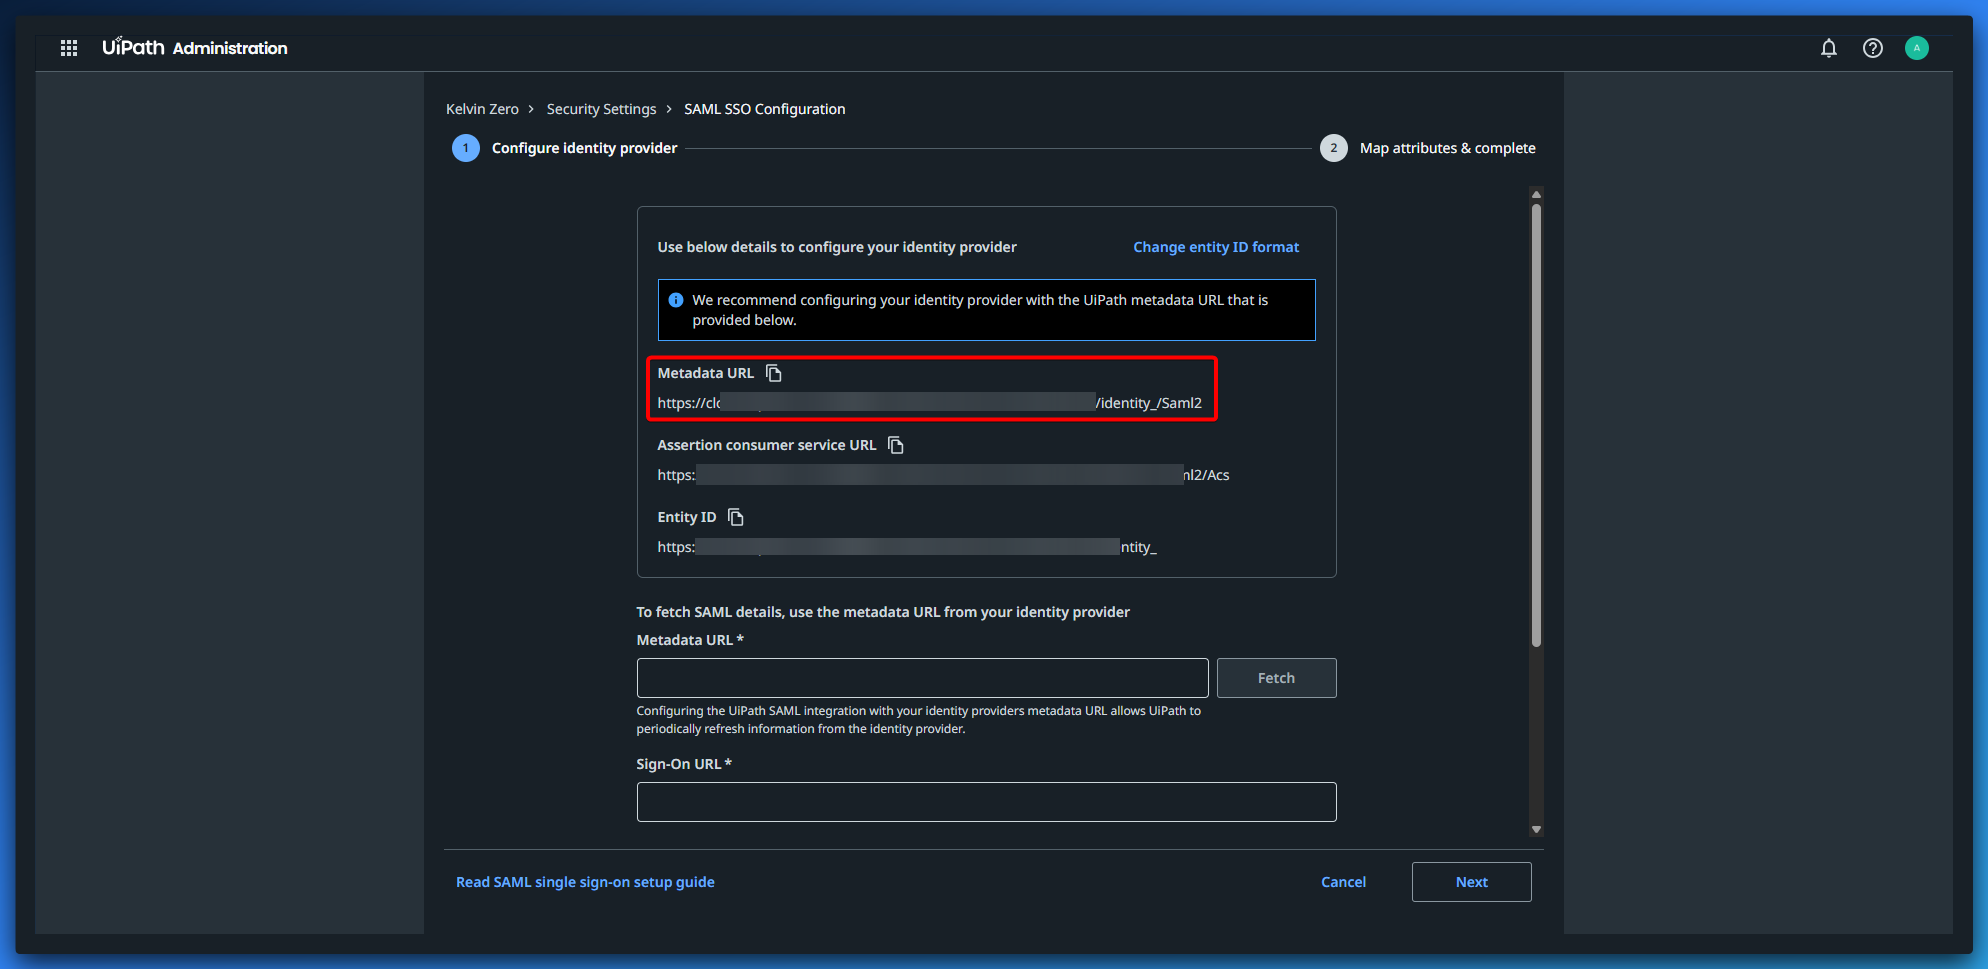Copy the Metadata URL value
Screen dimensions: 1988x969
(x=774, y=373)
